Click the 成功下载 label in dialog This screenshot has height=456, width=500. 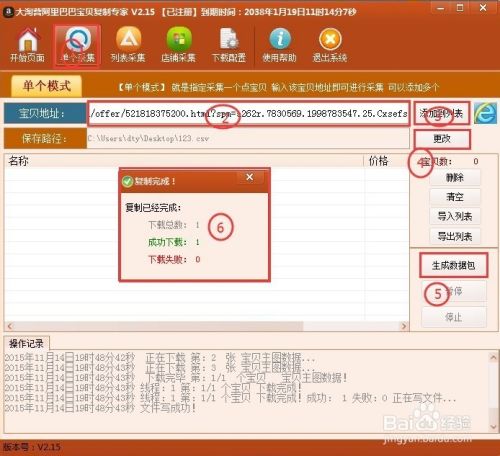tap(167, 242)
